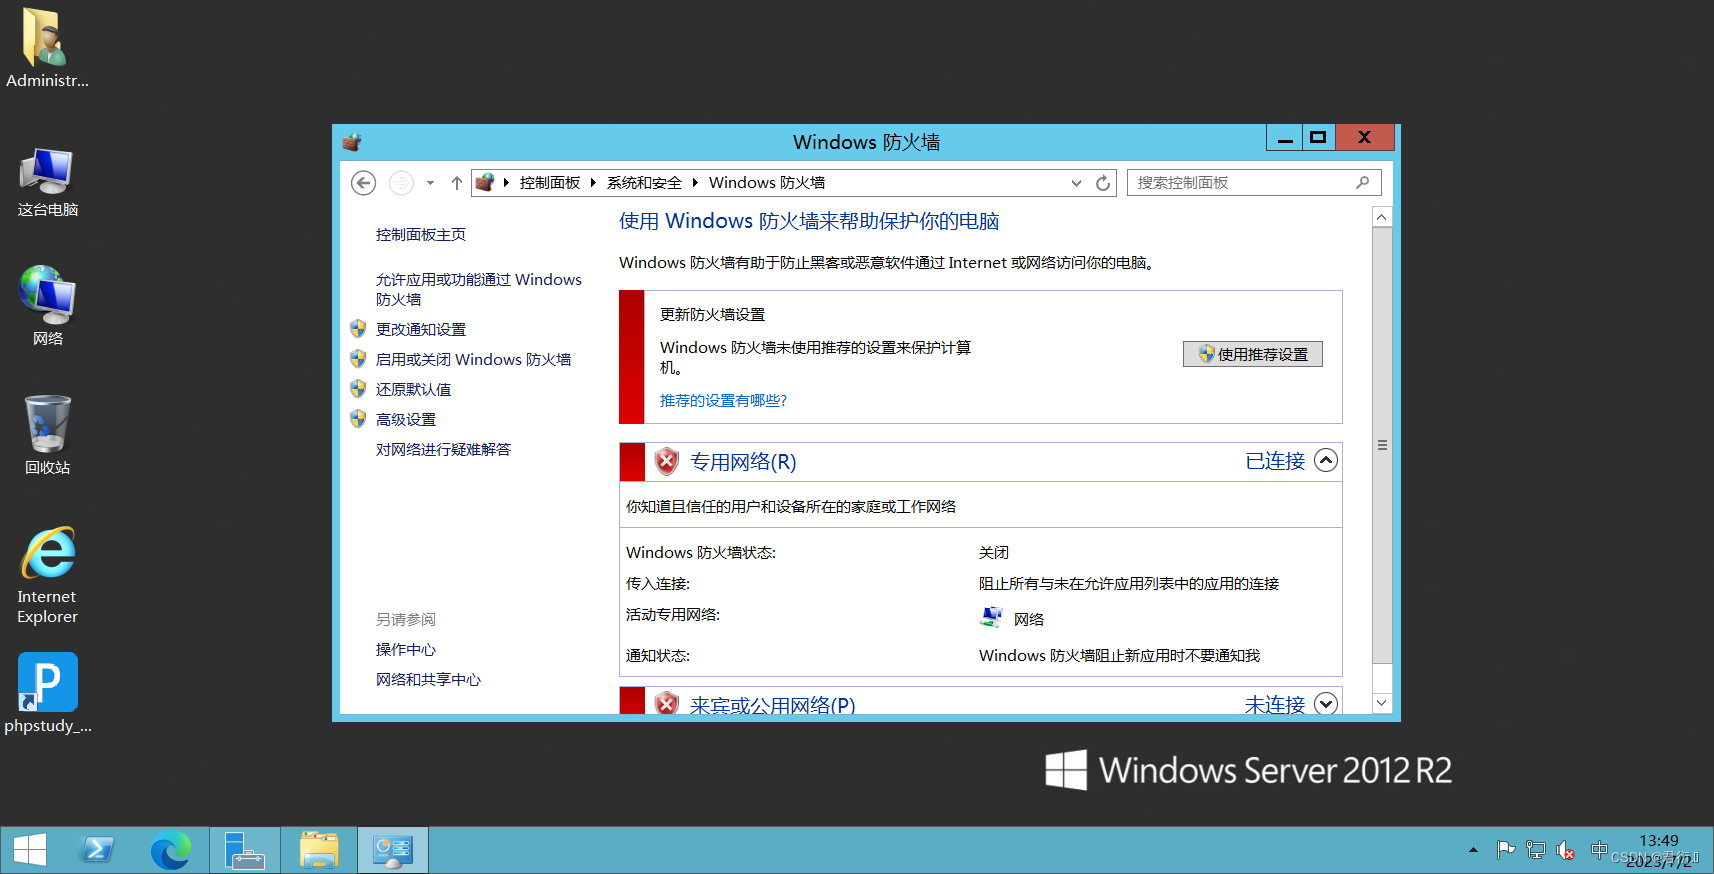Open address bar history dropdown

[1076, 183]
